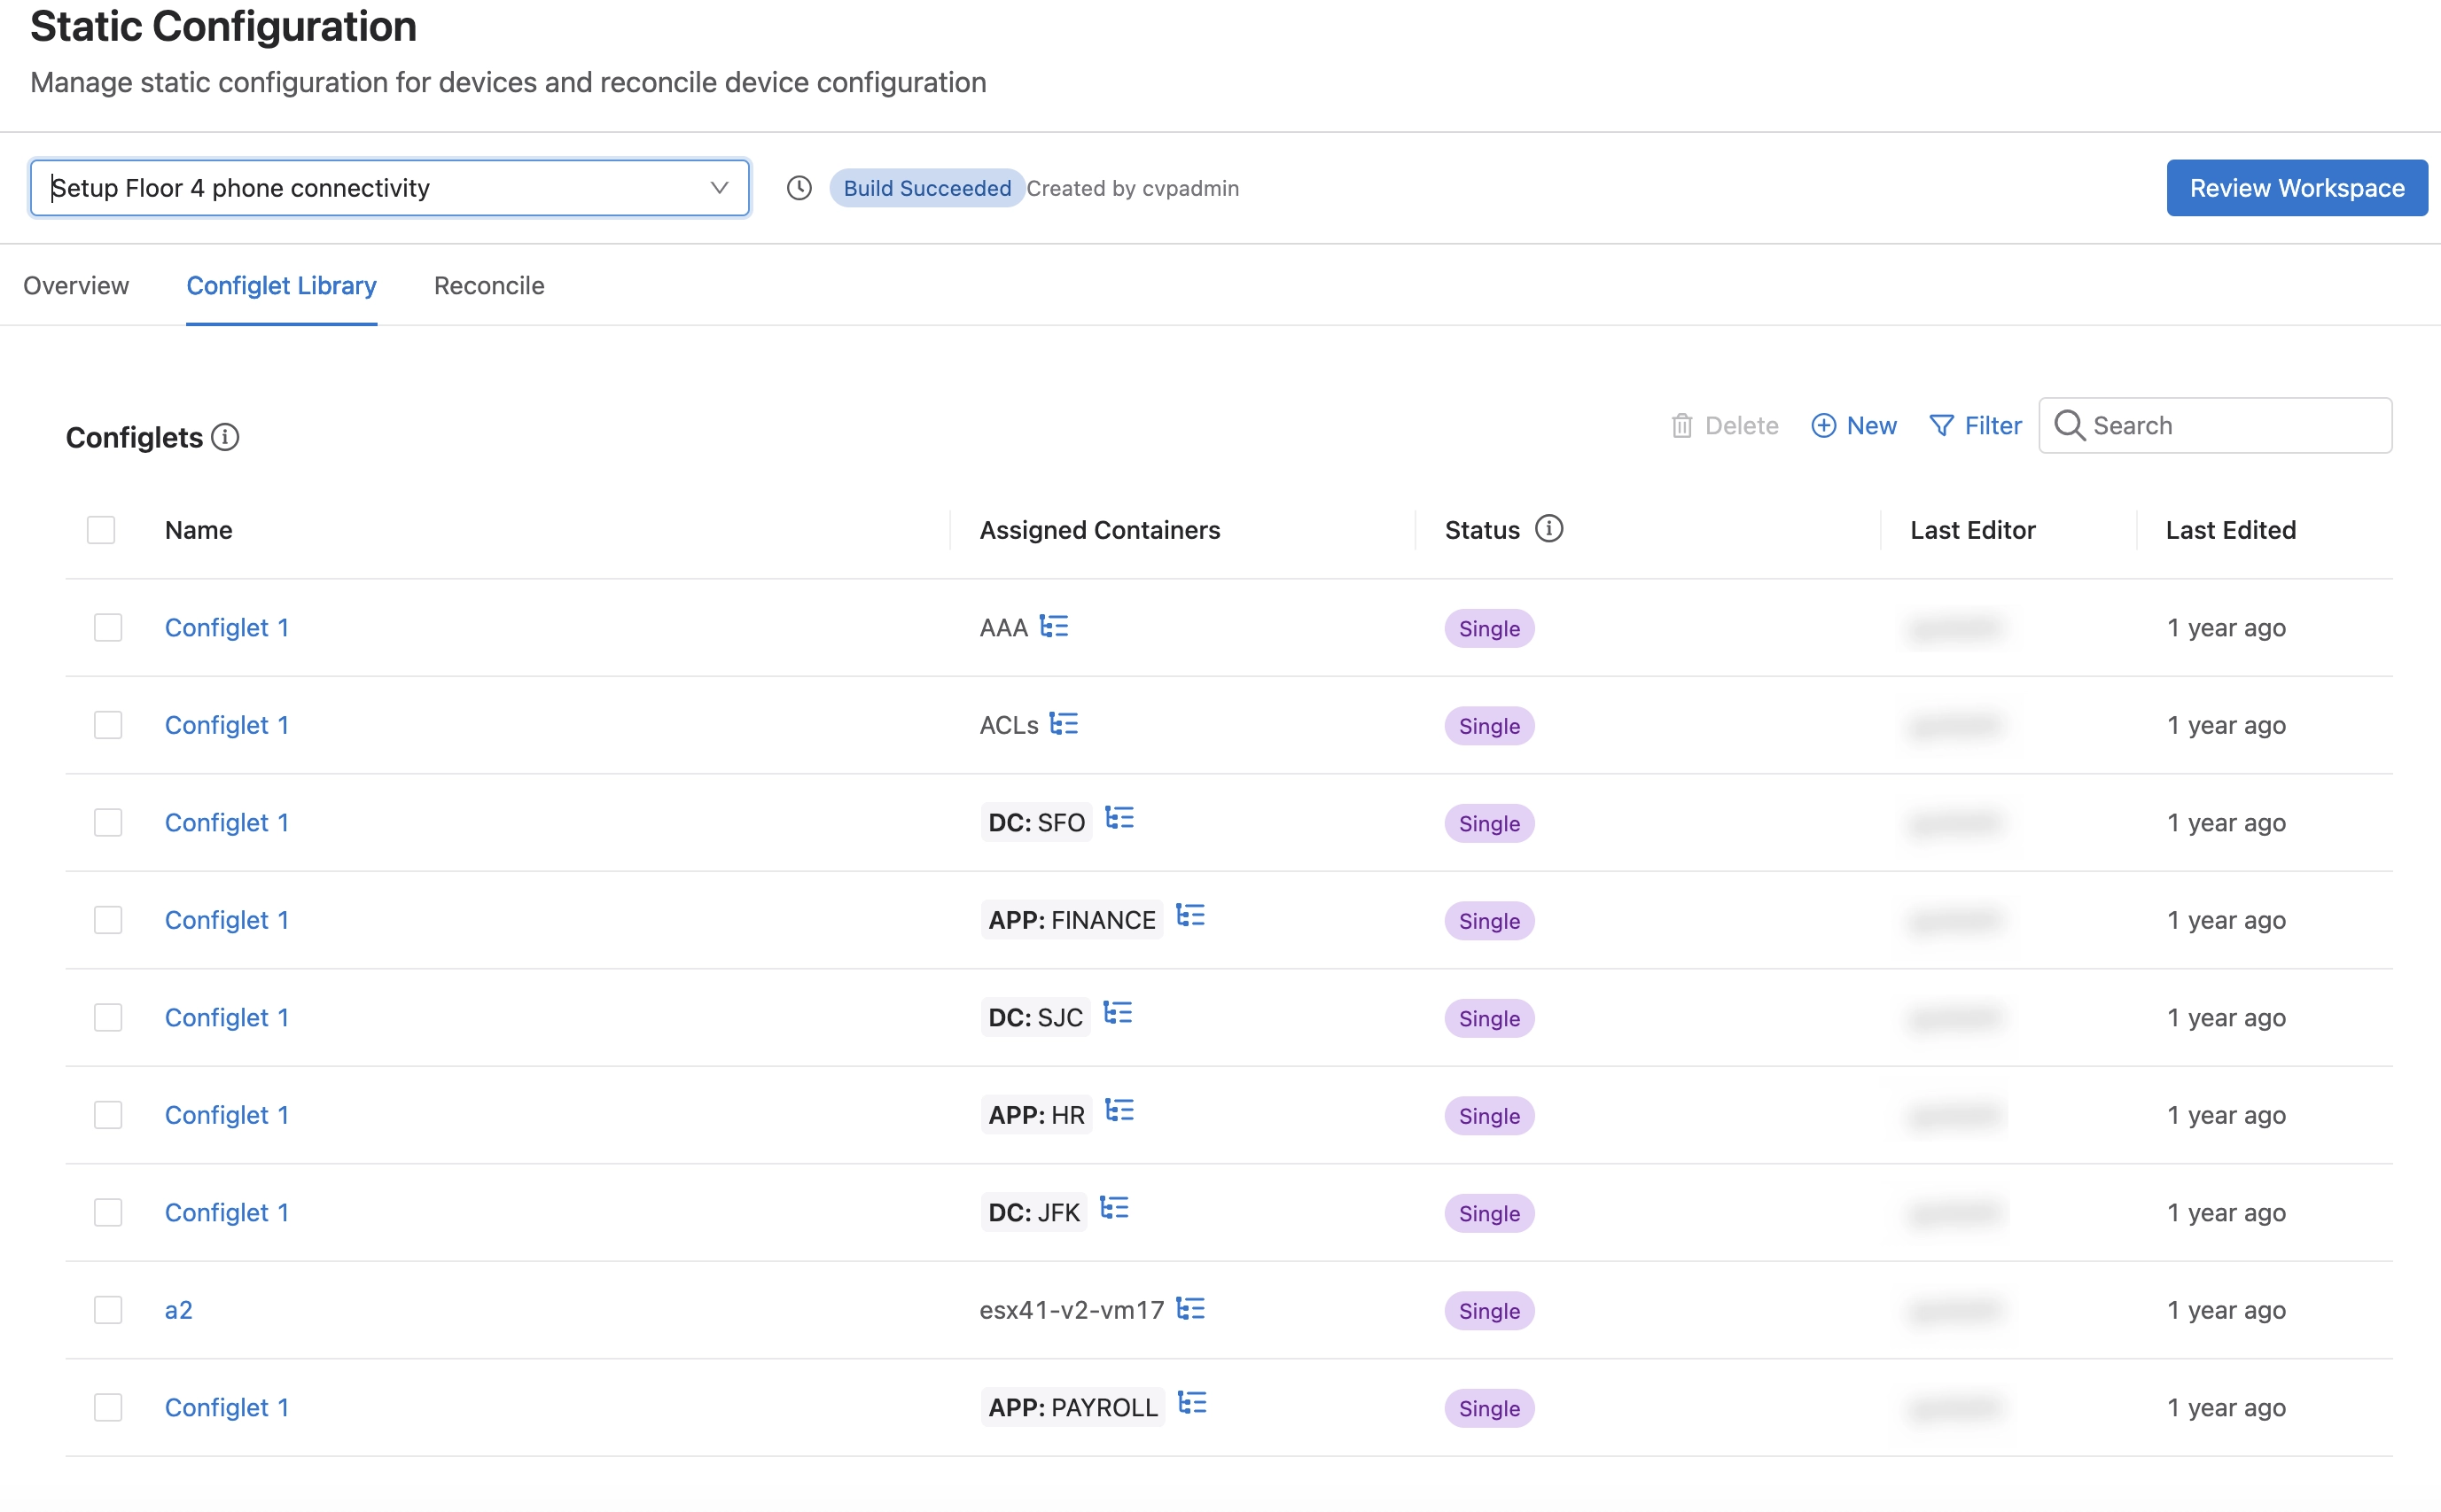This screenshot has height=1512, width=2441.
Task: Click the tree icon next to DC: JFK
Action: (1115, 1208)
